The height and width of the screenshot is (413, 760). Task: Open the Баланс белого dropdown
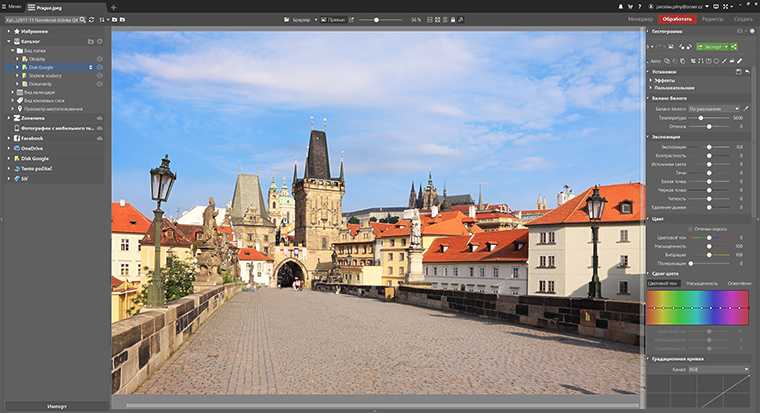pyautogui.click(x=714, y=109)
